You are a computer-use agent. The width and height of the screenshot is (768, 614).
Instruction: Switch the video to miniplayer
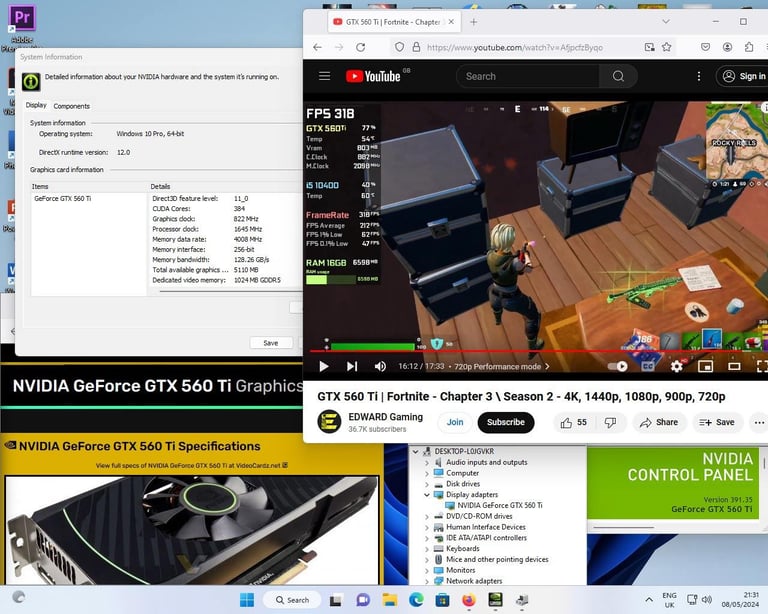tap(705, 366)
